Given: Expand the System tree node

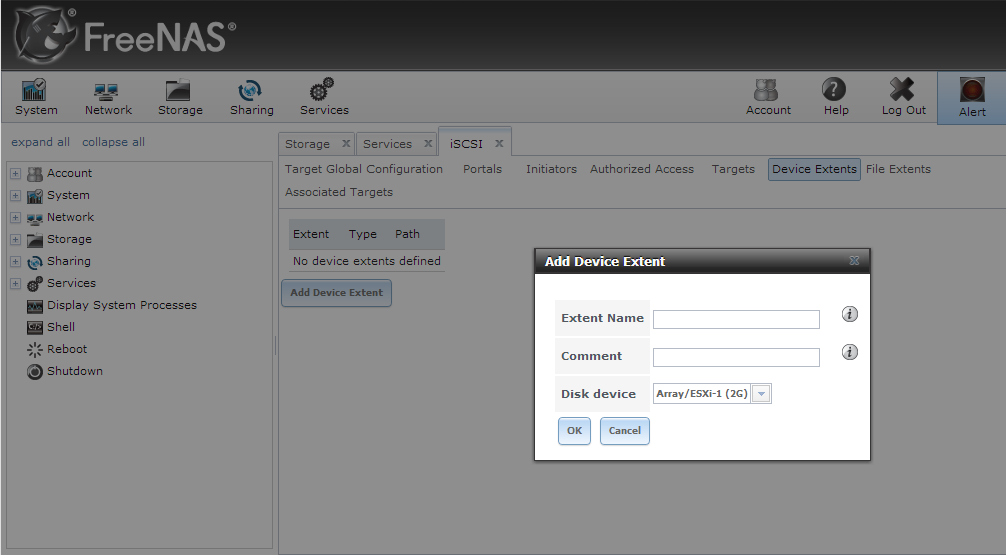Looking at the screenshot, I should pos(15,195).
